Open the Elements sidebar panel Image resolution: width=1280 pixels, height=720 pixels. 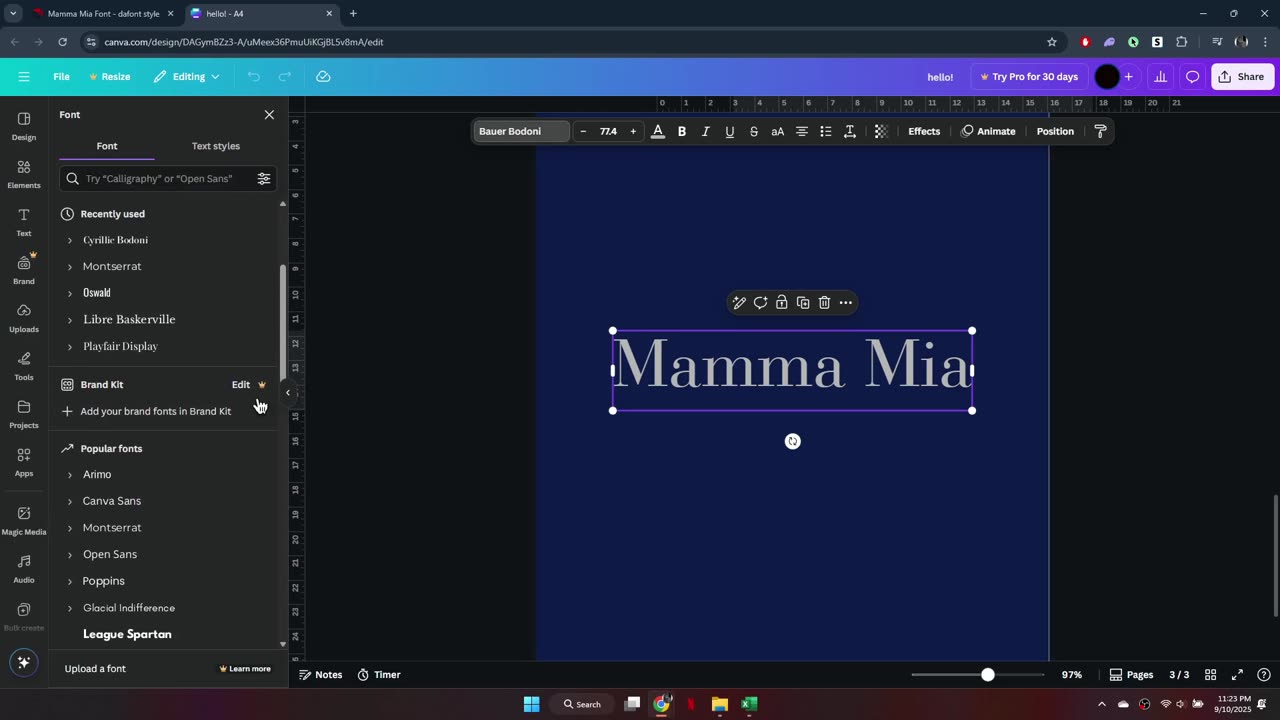point(24,174)
